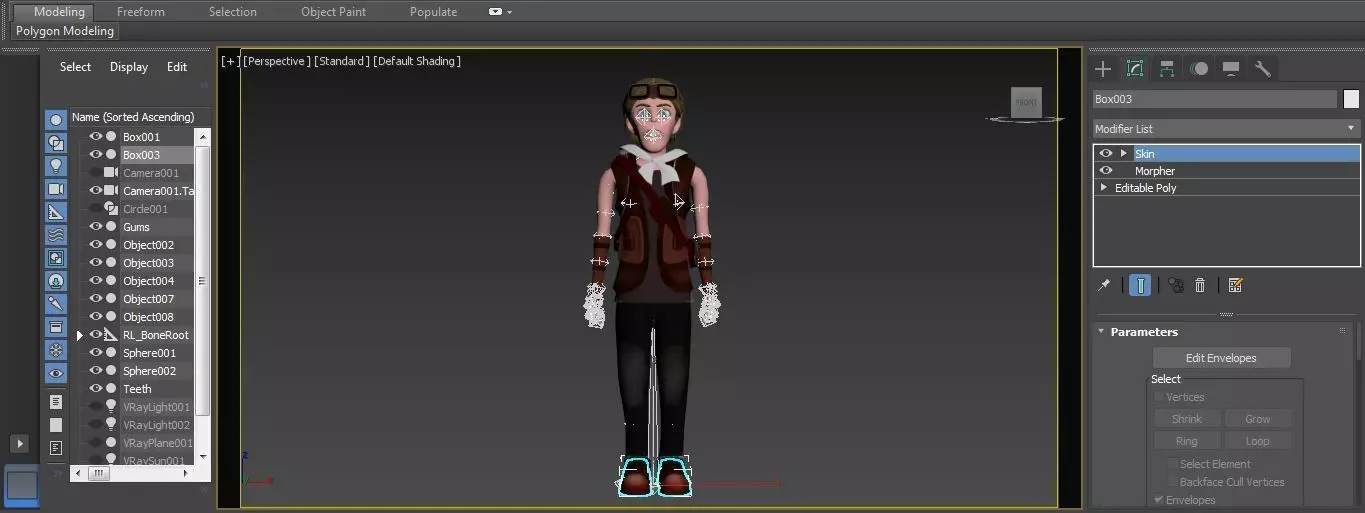Select Object004 in the Scene Explorer
The width and height of the screenshot is (1365, 513).
click(x=148, y=281)
